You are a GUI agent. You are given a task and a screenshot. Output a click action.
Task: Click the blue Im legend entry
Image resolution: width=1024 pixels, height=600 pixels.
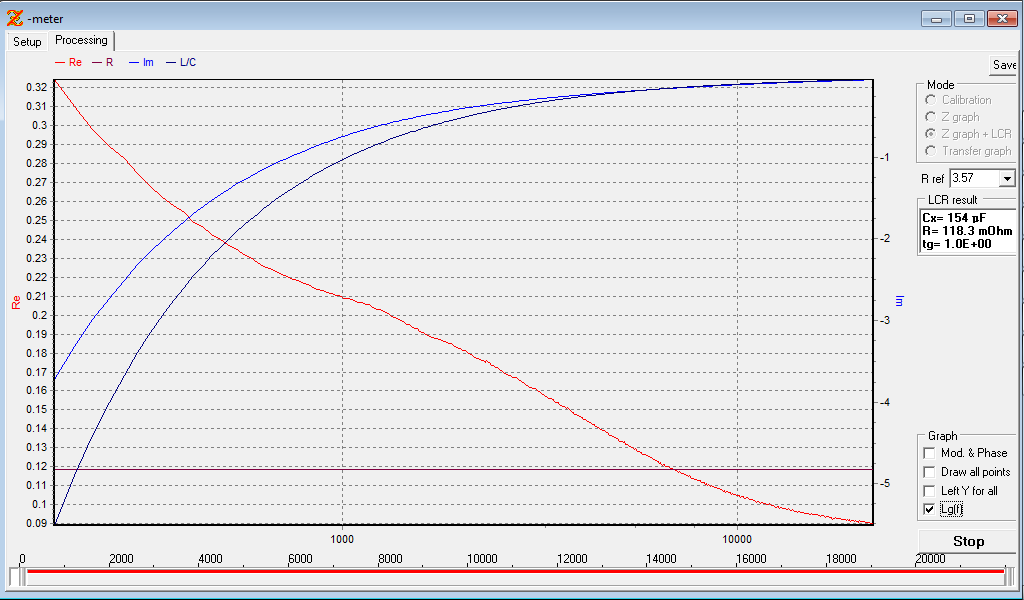141,62
